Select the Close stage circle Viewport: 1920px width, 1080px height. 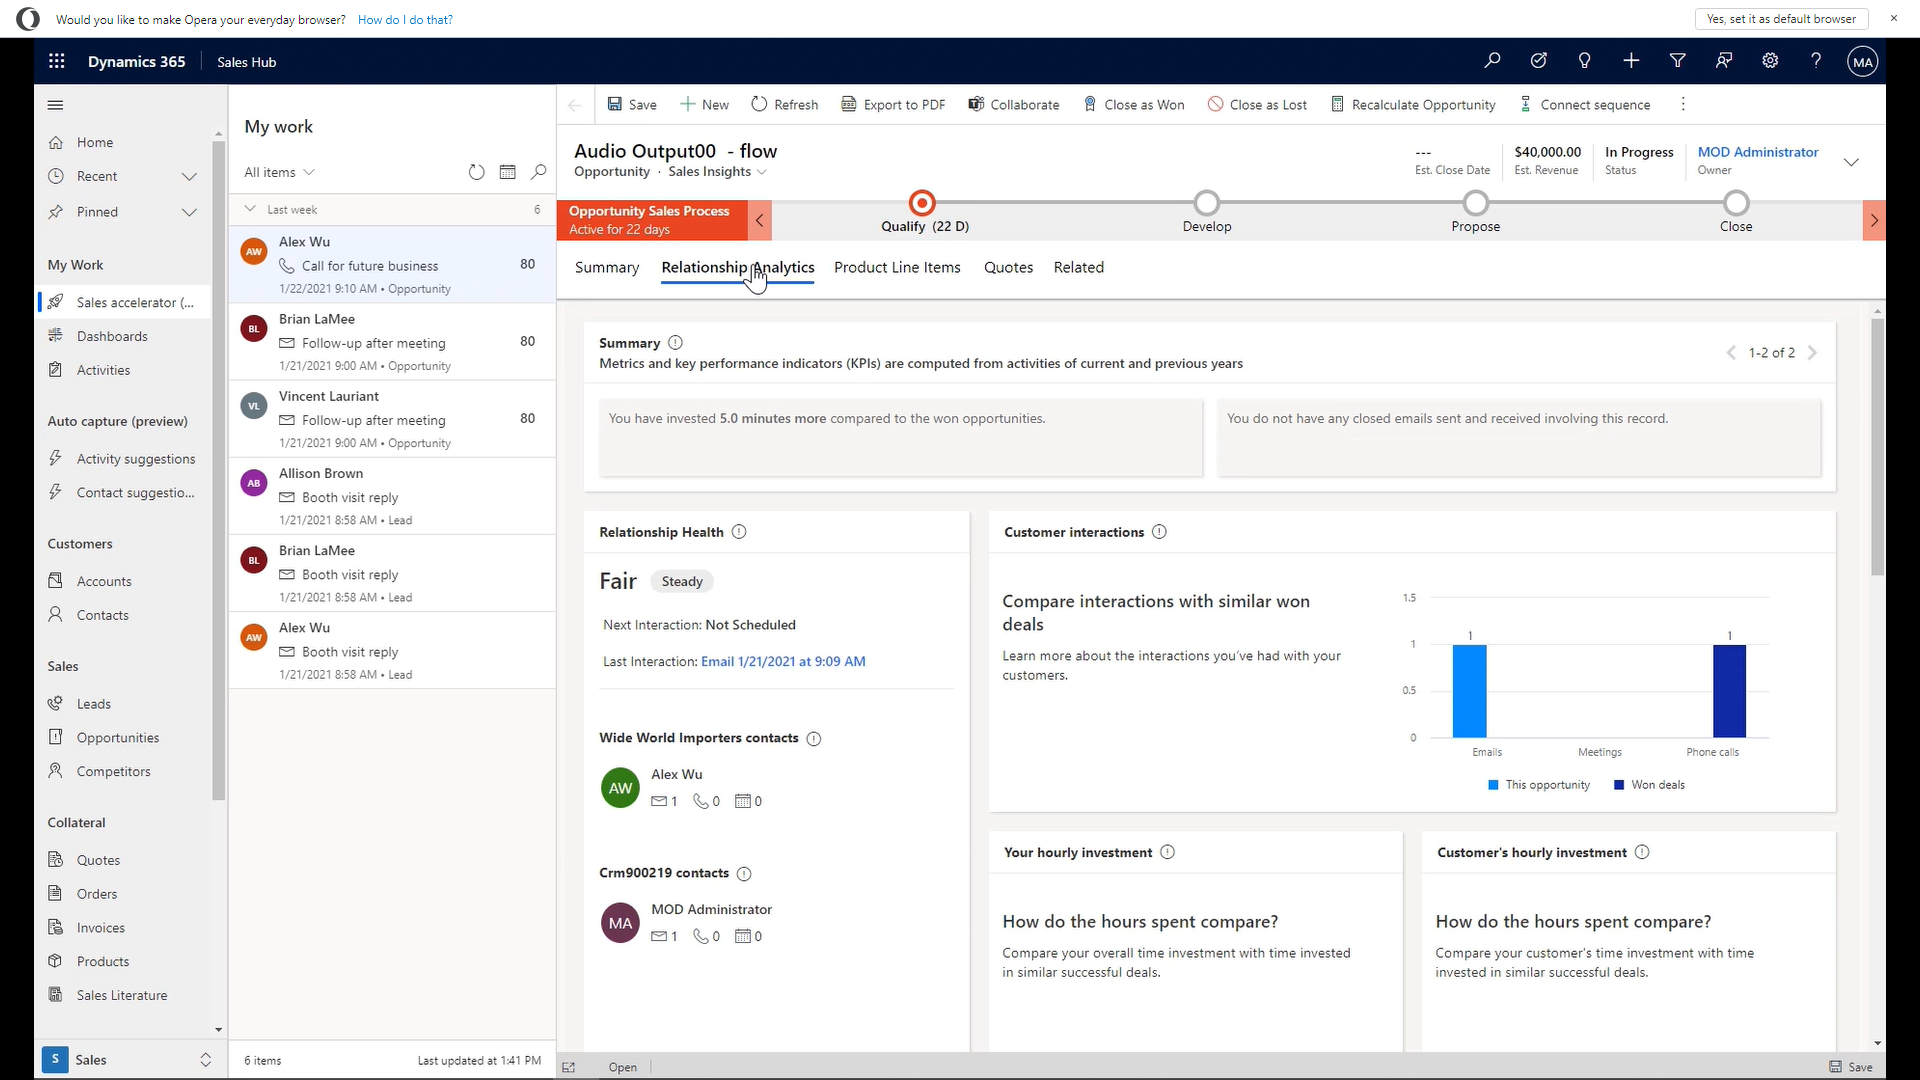(x=1736, y=204)
